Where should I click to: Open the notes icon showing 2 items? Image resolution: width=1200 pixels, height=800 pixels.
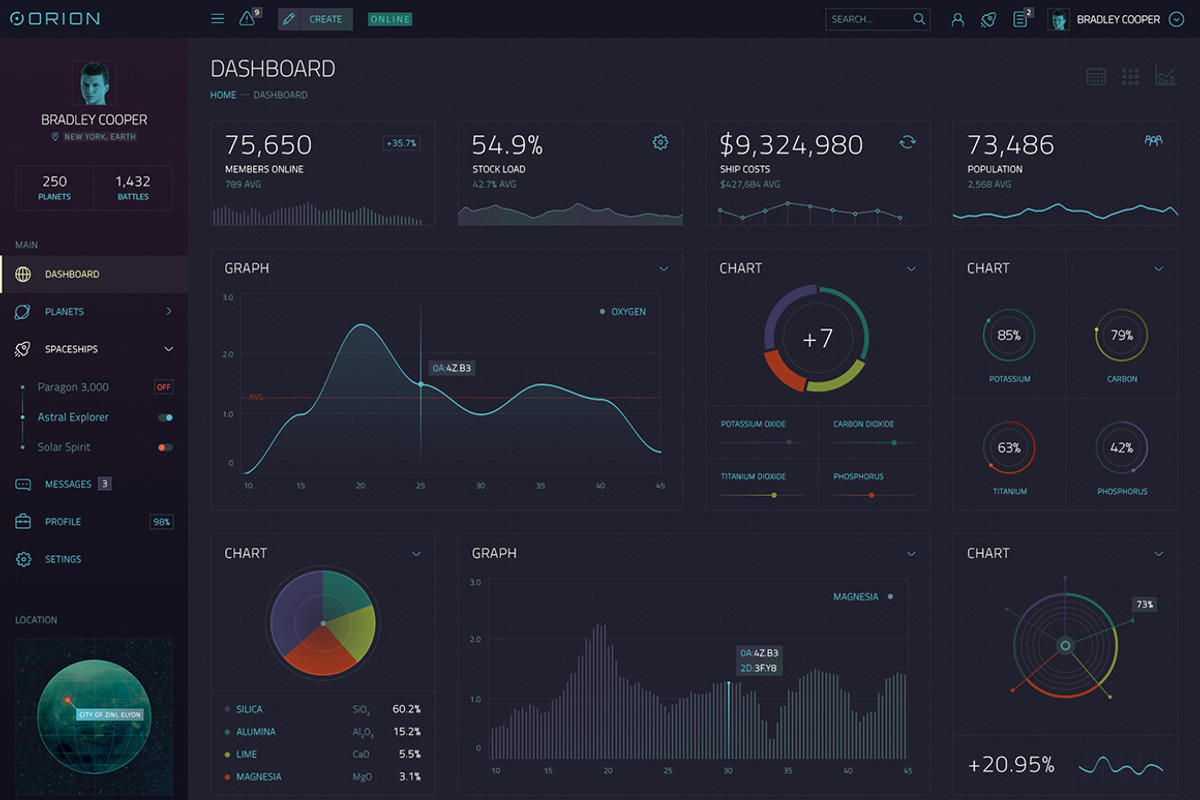click(x=1020, y=18)
